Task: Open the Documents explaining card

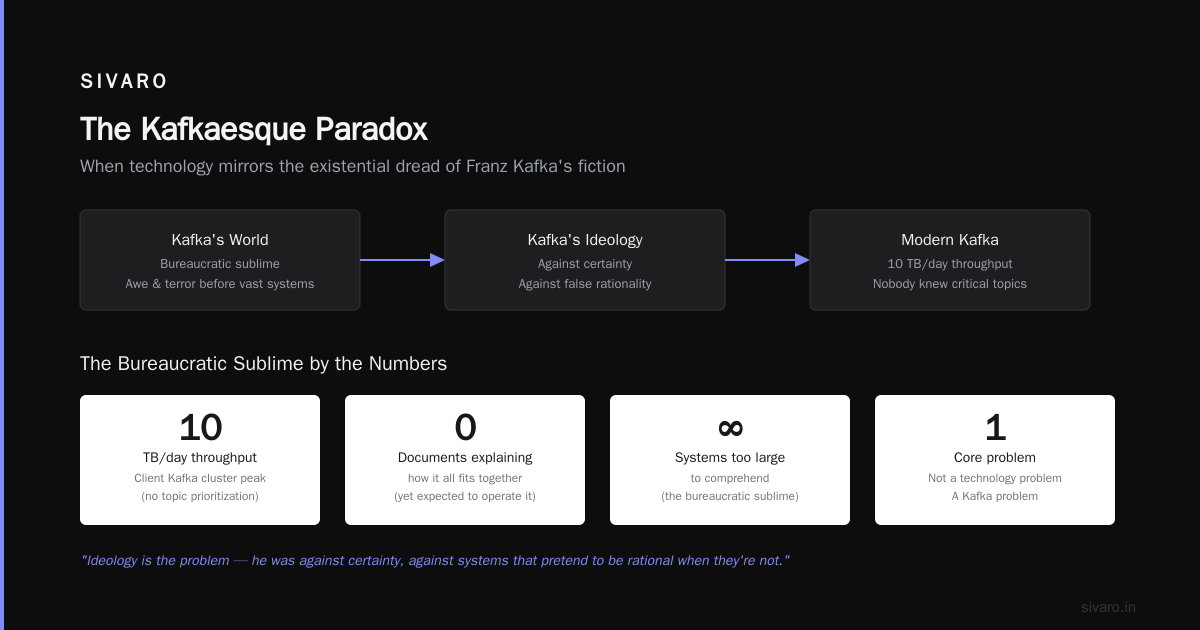Action: pos(465,460)
